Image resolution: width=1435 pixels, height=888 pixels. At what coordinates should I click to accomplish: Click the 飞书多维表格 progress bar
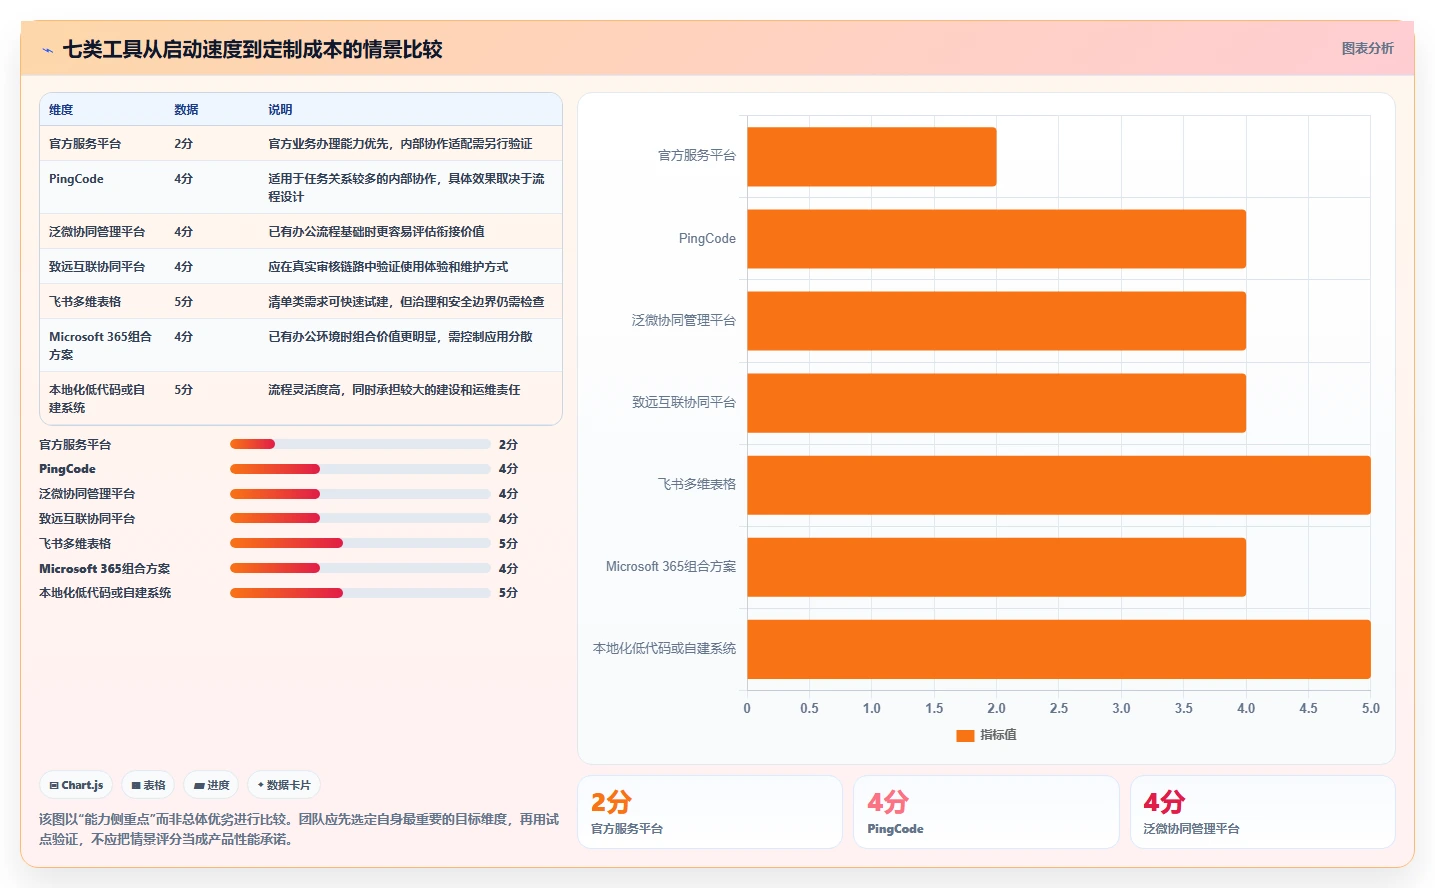click(360, 543)
